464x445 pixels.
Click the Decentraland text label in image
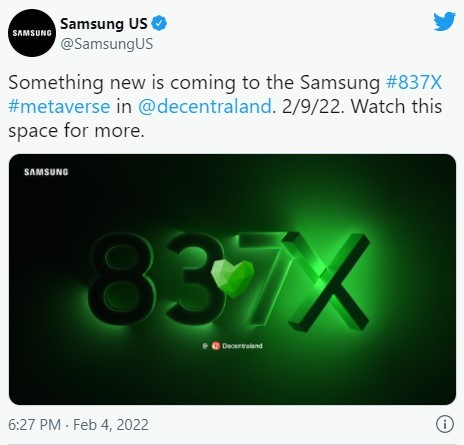(x=242, y=346)
